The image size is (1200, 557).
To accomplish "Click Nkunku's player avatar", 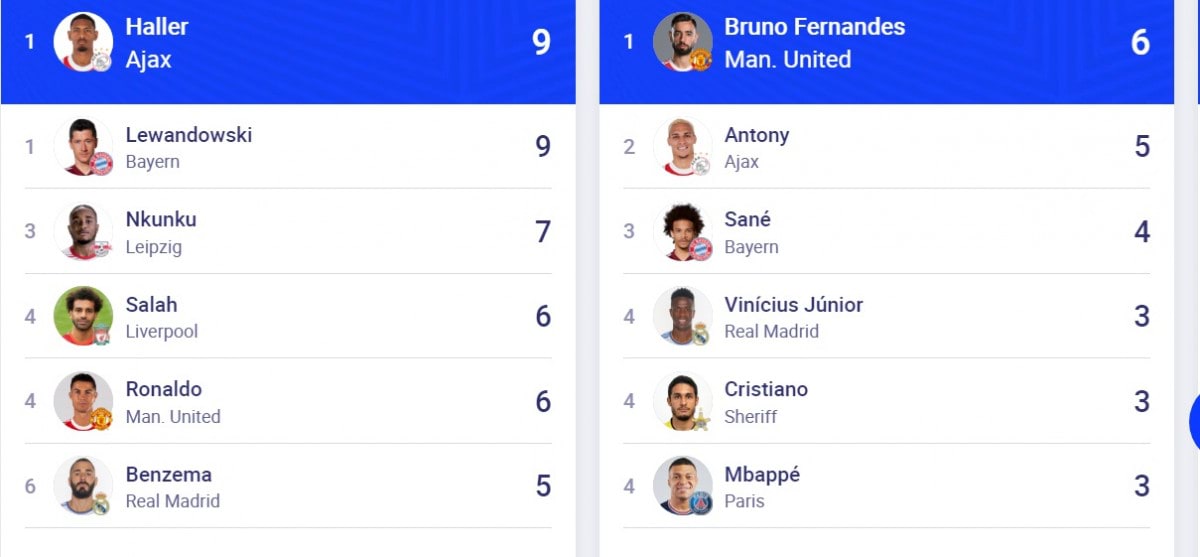I will 83,231.
